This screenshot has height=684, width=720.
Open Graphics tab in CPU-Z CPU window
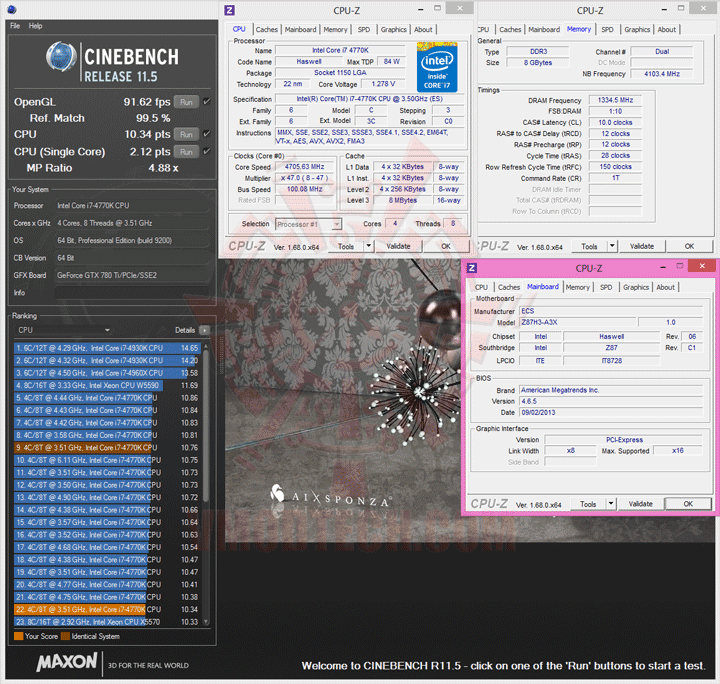pos(394,29)
